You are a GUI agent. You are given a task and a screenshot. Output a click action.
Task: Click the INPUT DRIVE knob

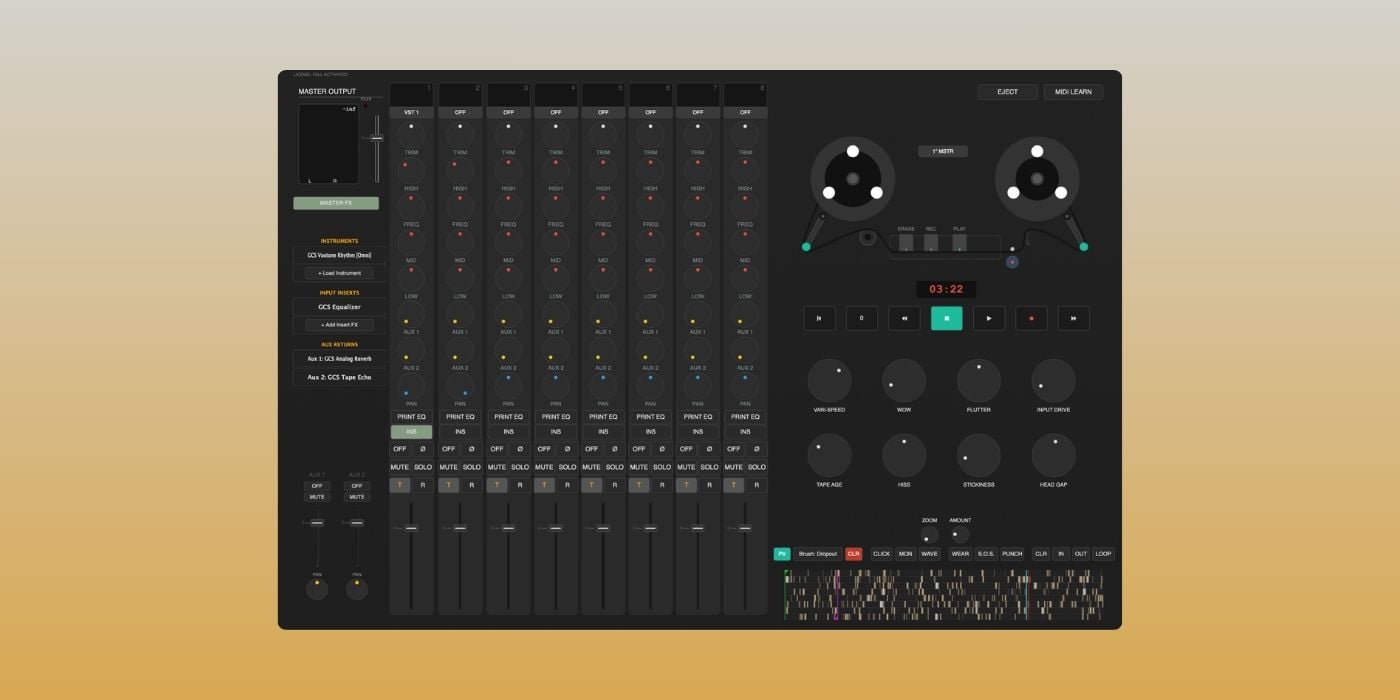pyautogui.click(x=1054, y=381)
